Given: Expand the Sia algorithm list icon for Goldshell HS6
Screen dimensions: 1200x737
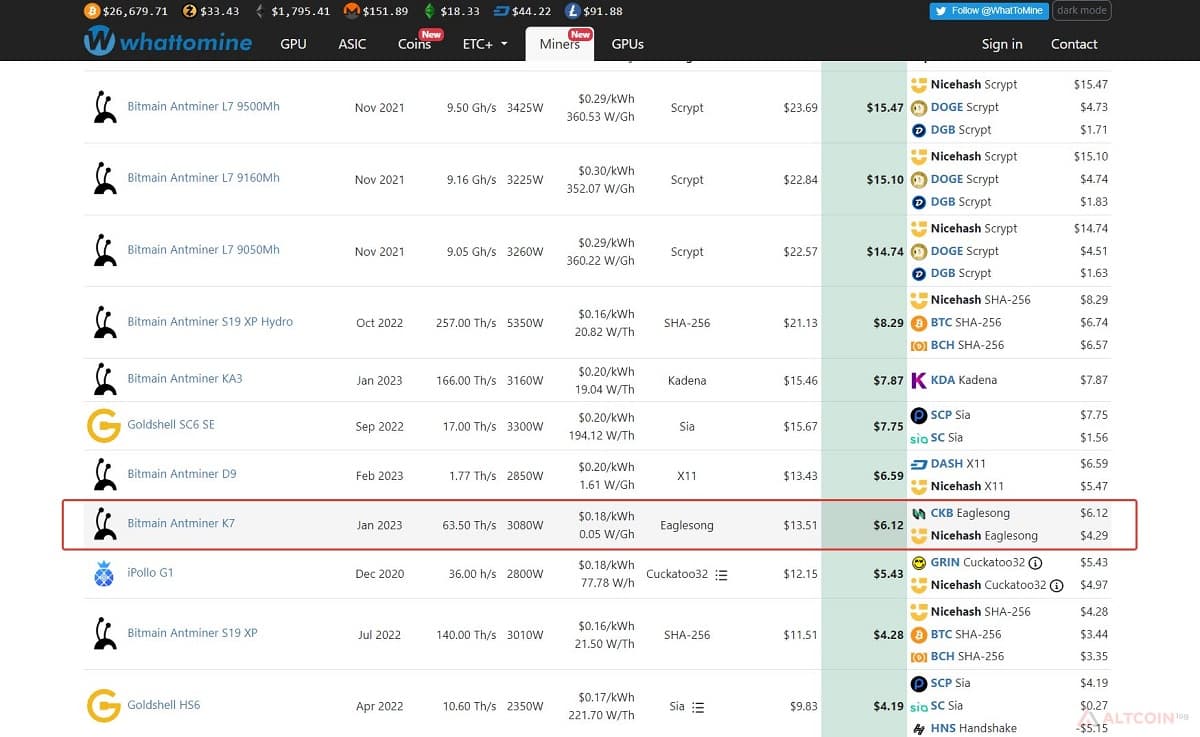Looking at the screenshot, I should 698,707.
